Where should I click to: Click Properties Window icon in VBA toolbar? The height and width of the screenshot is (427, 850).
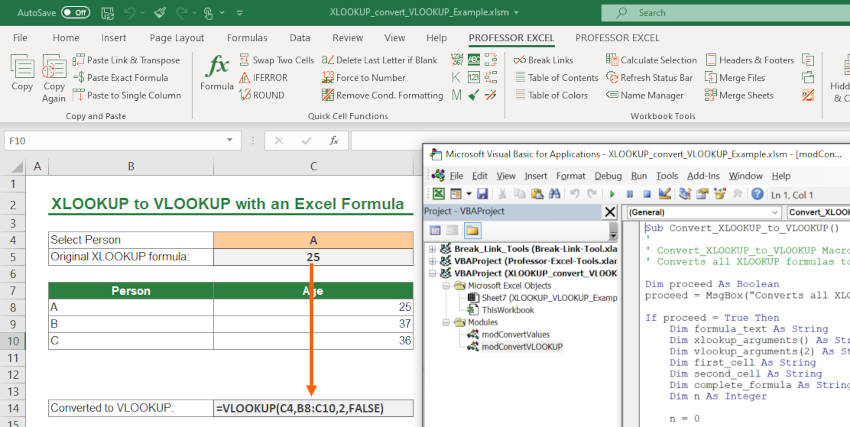[x=703, y=194]
